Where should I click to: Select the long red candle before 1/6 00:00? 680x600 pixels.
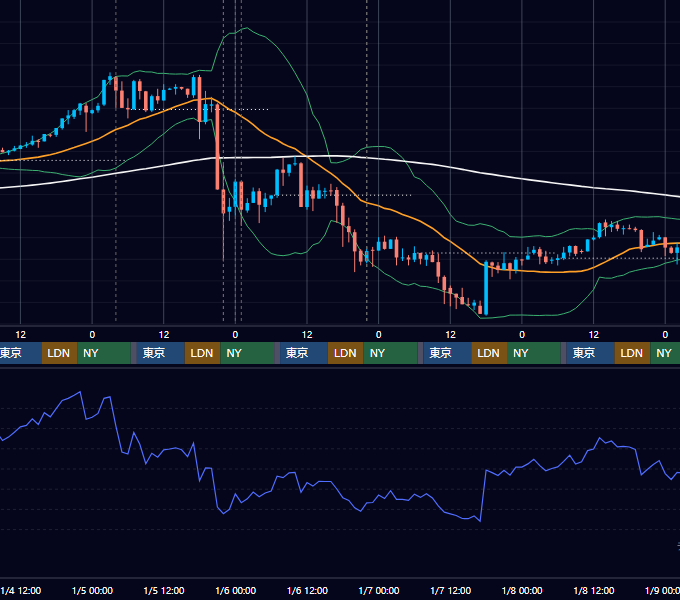point(217,147)
